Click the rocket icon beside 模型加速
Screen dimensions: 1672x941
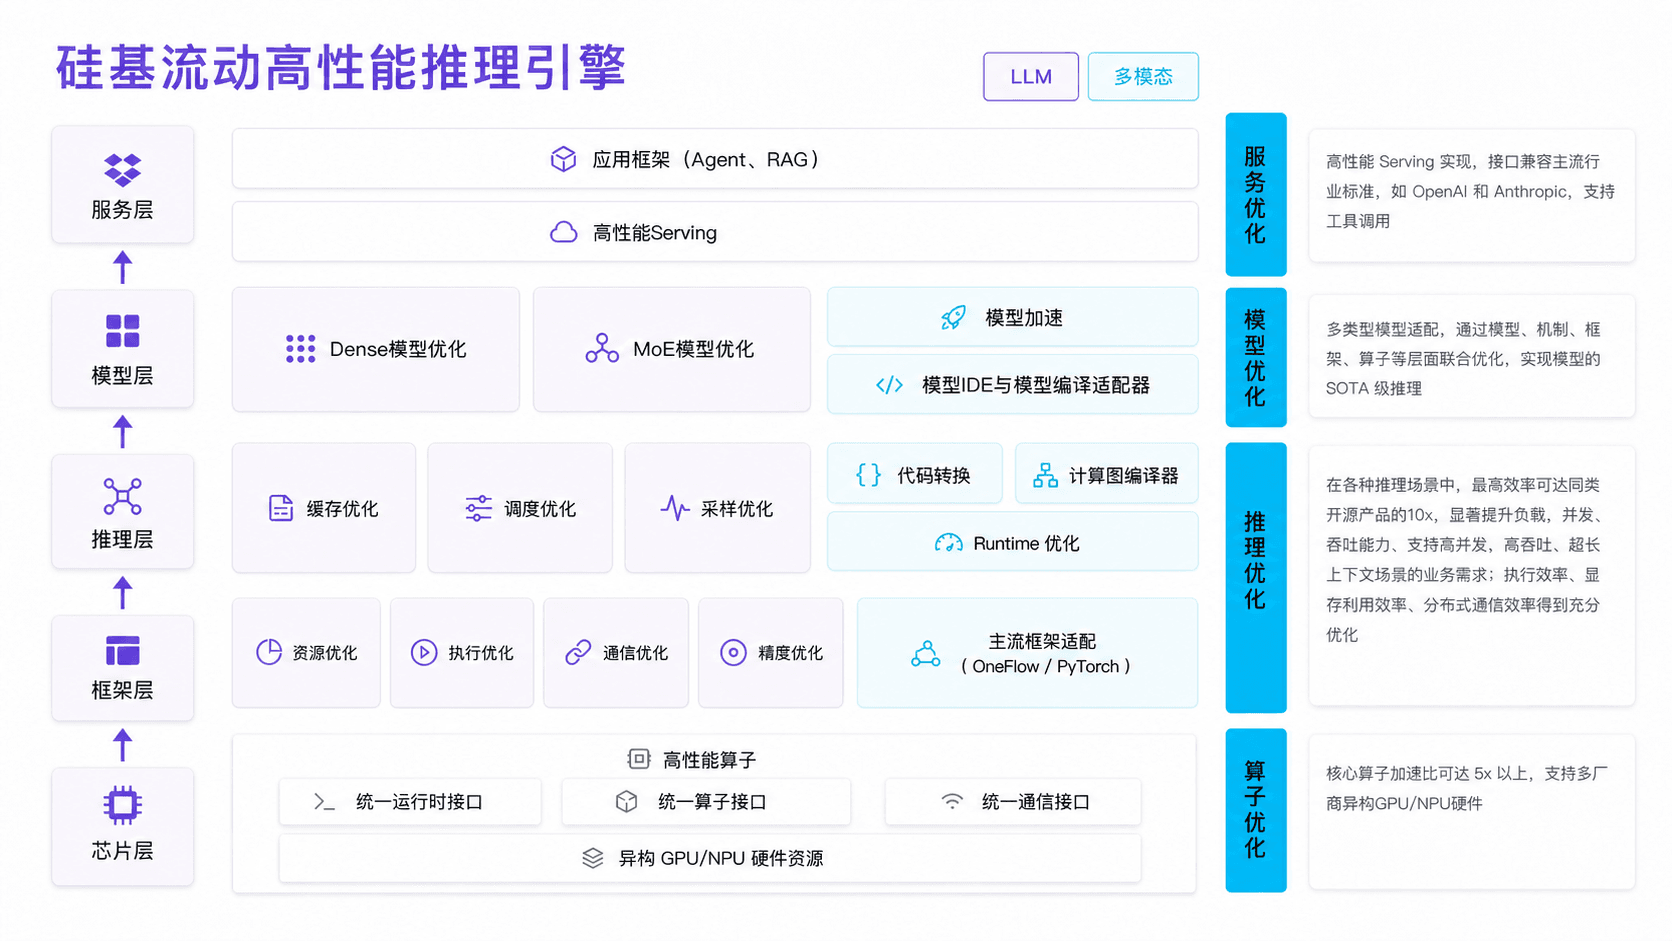click(953, 317)
